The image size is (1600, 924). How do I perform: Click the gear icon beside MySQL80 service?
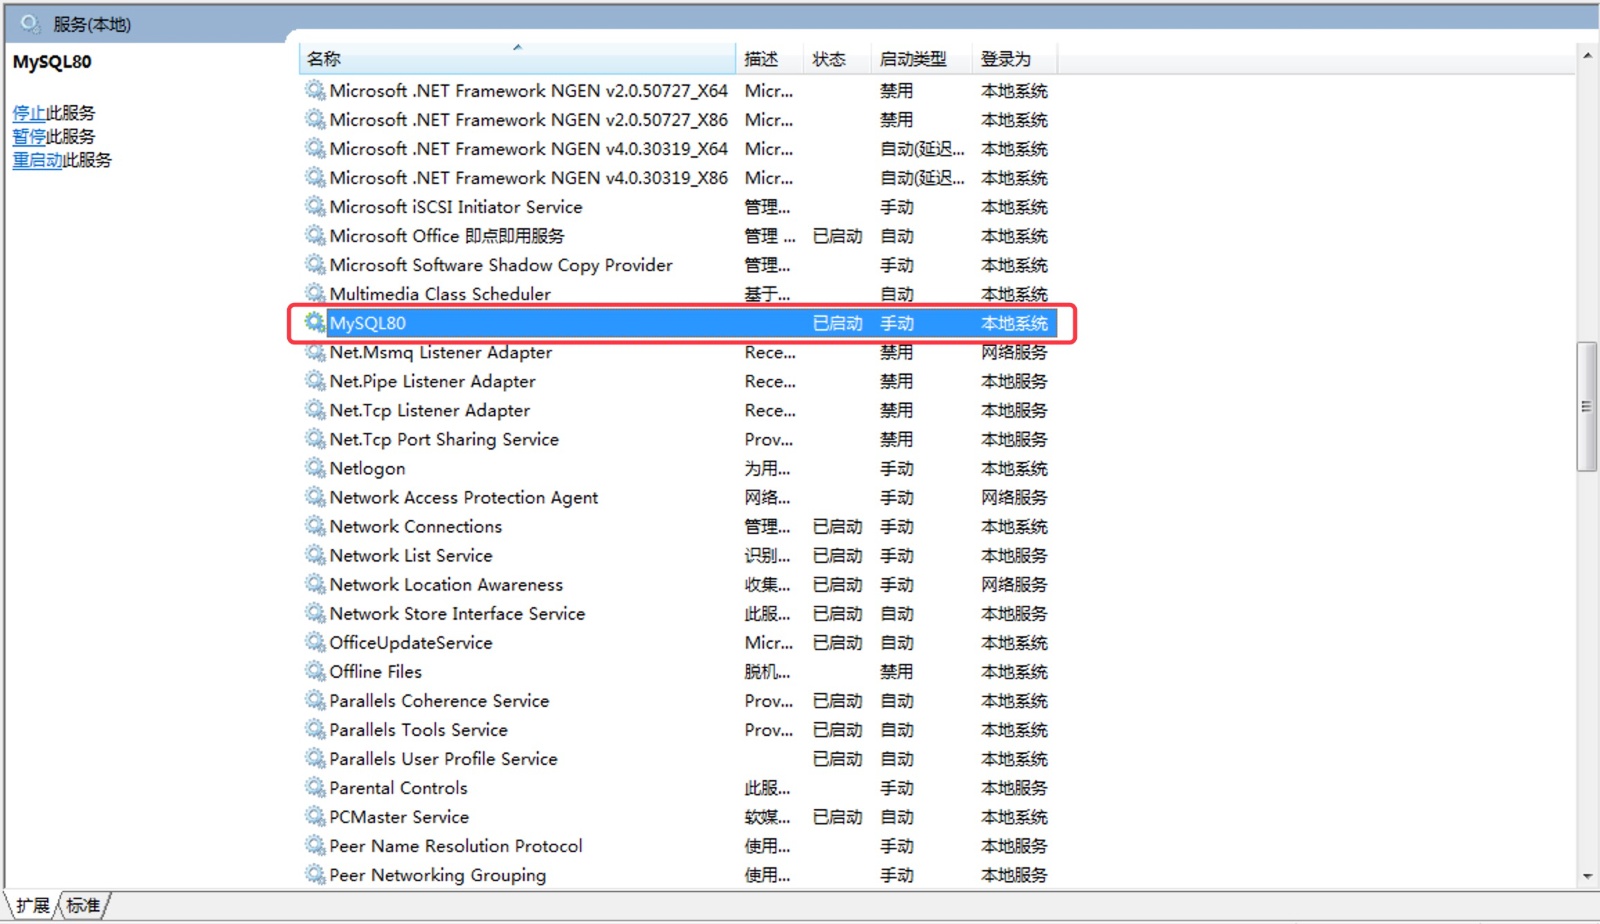315,322
